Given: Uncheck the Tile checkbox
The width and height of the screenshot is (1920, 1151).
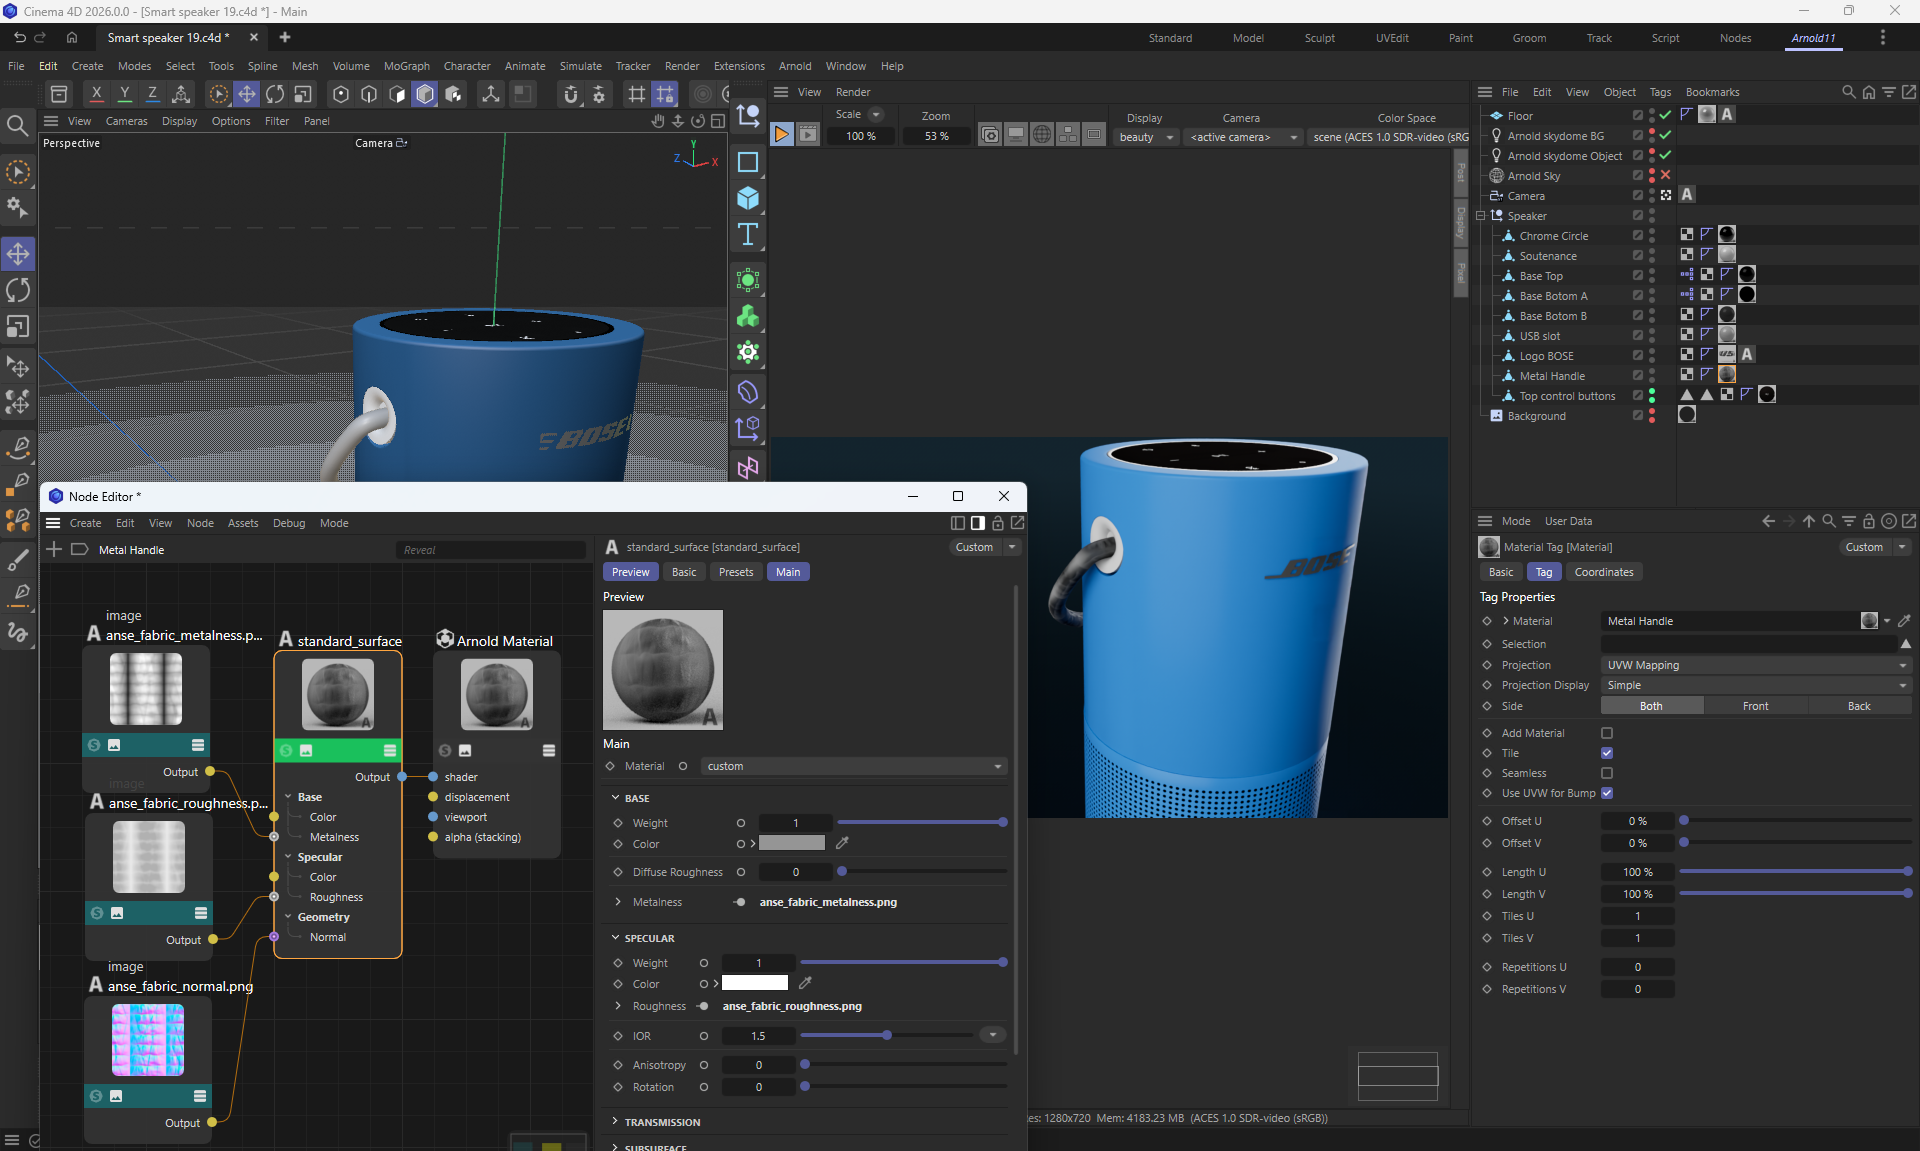Looking at the screenshot, I should point(1607,753).
